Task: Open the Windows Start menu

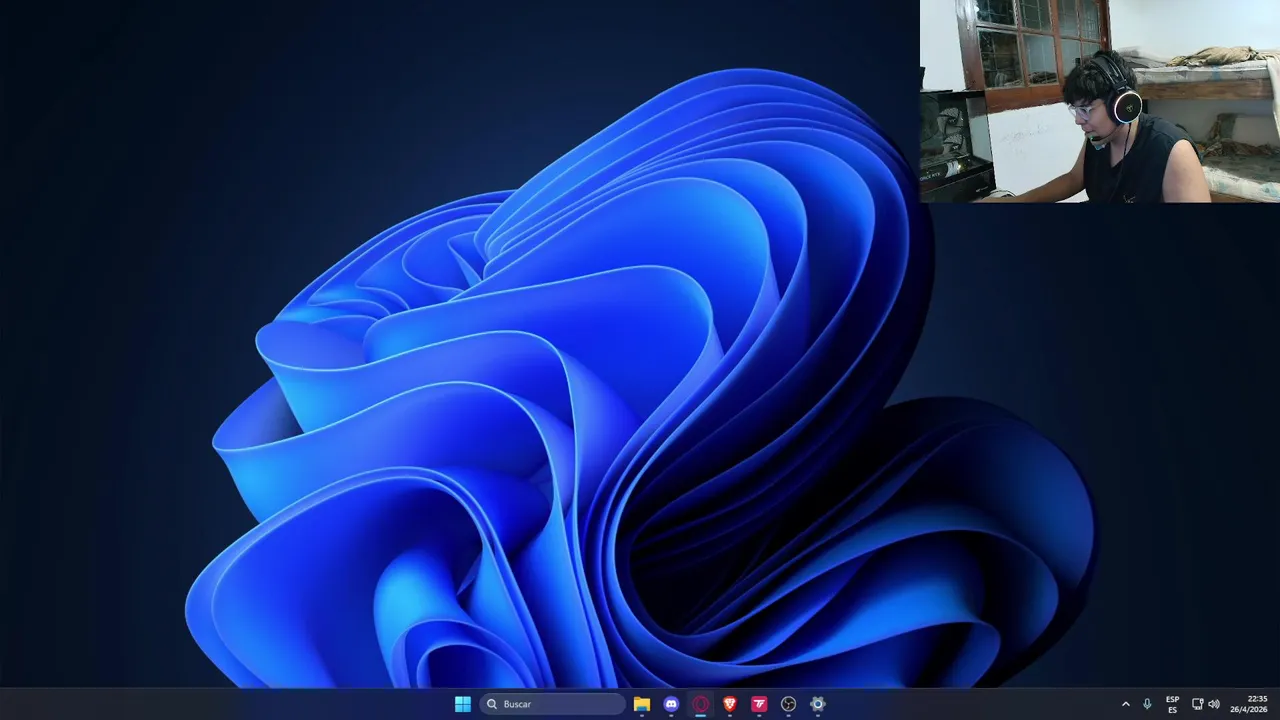Action: click(462, 704)
